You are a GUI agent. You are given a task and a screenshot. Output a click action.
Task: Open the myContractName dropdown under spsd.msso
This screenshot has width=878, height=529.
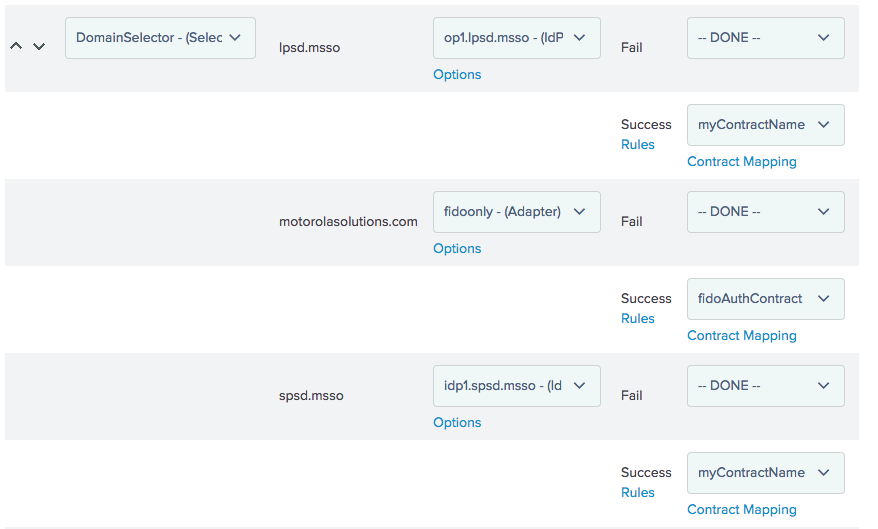click(x=765, y=473)
